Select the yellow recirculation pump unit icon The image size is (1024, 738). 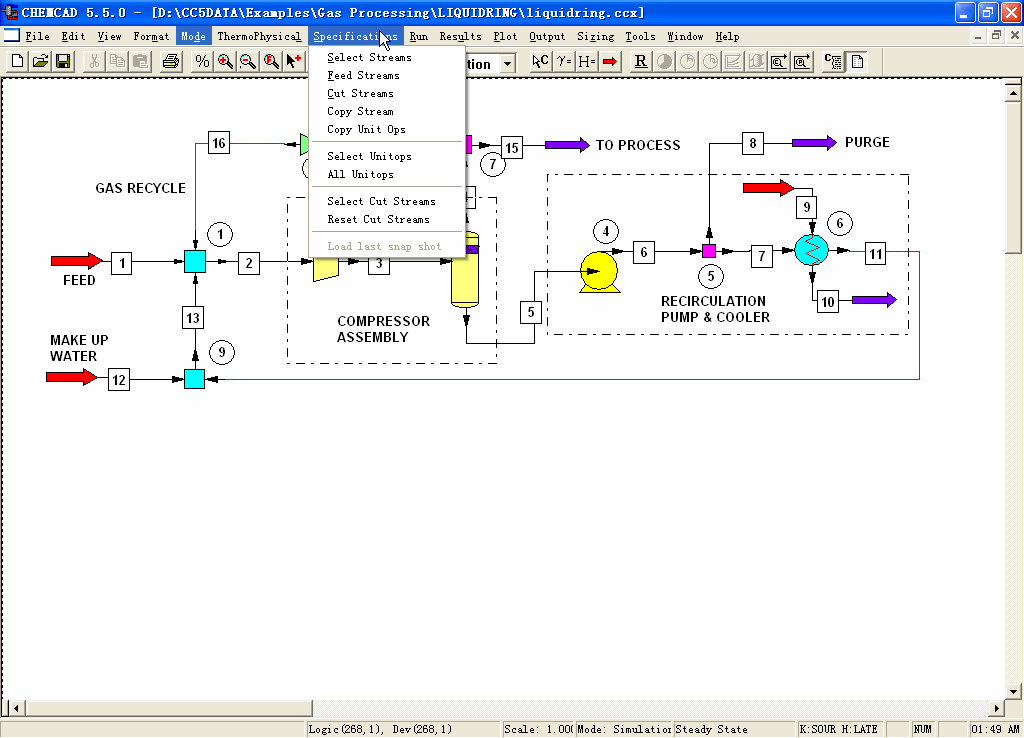click(x=599, y=272)
